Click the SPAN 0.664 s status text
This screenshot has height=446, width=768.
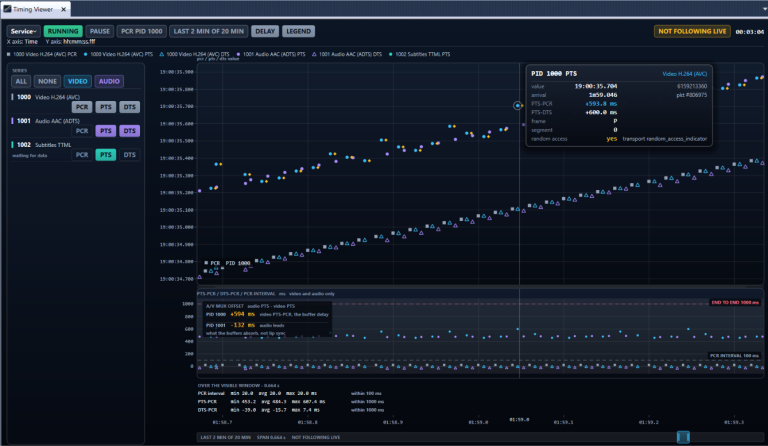pyautogui.click(x=270, y=437)
